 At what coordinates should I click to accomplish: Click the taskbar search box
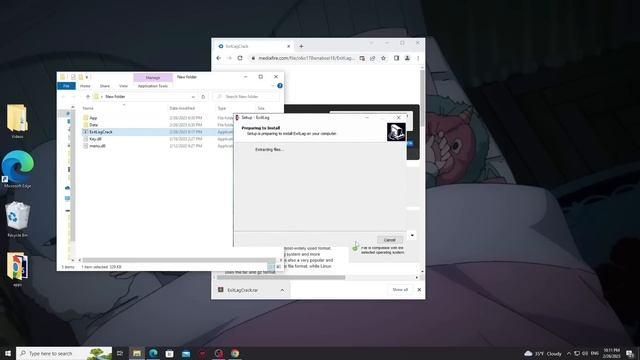click(x=64, y=353)
